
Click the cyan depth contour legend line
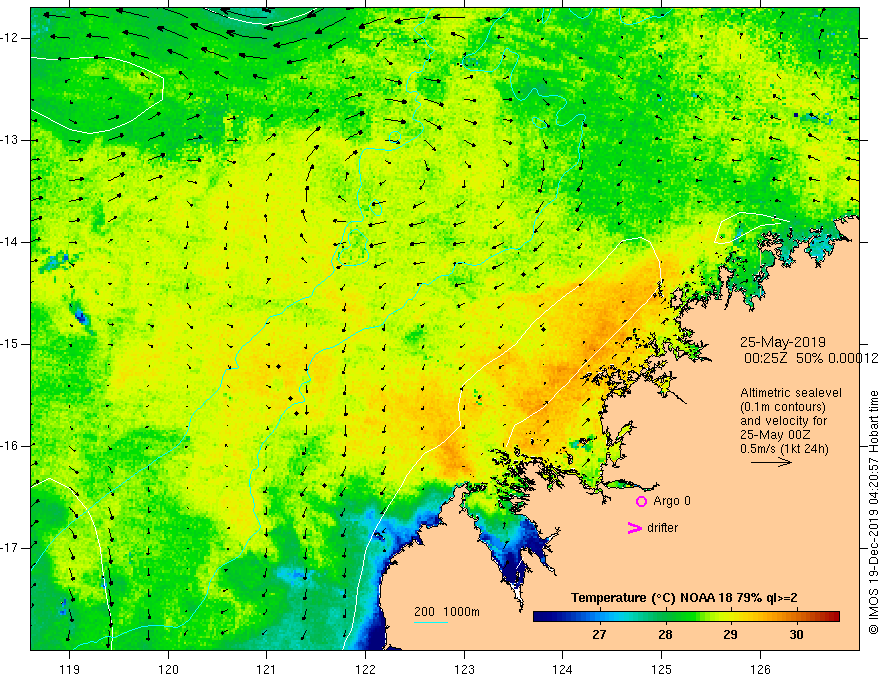click(430, 622)
